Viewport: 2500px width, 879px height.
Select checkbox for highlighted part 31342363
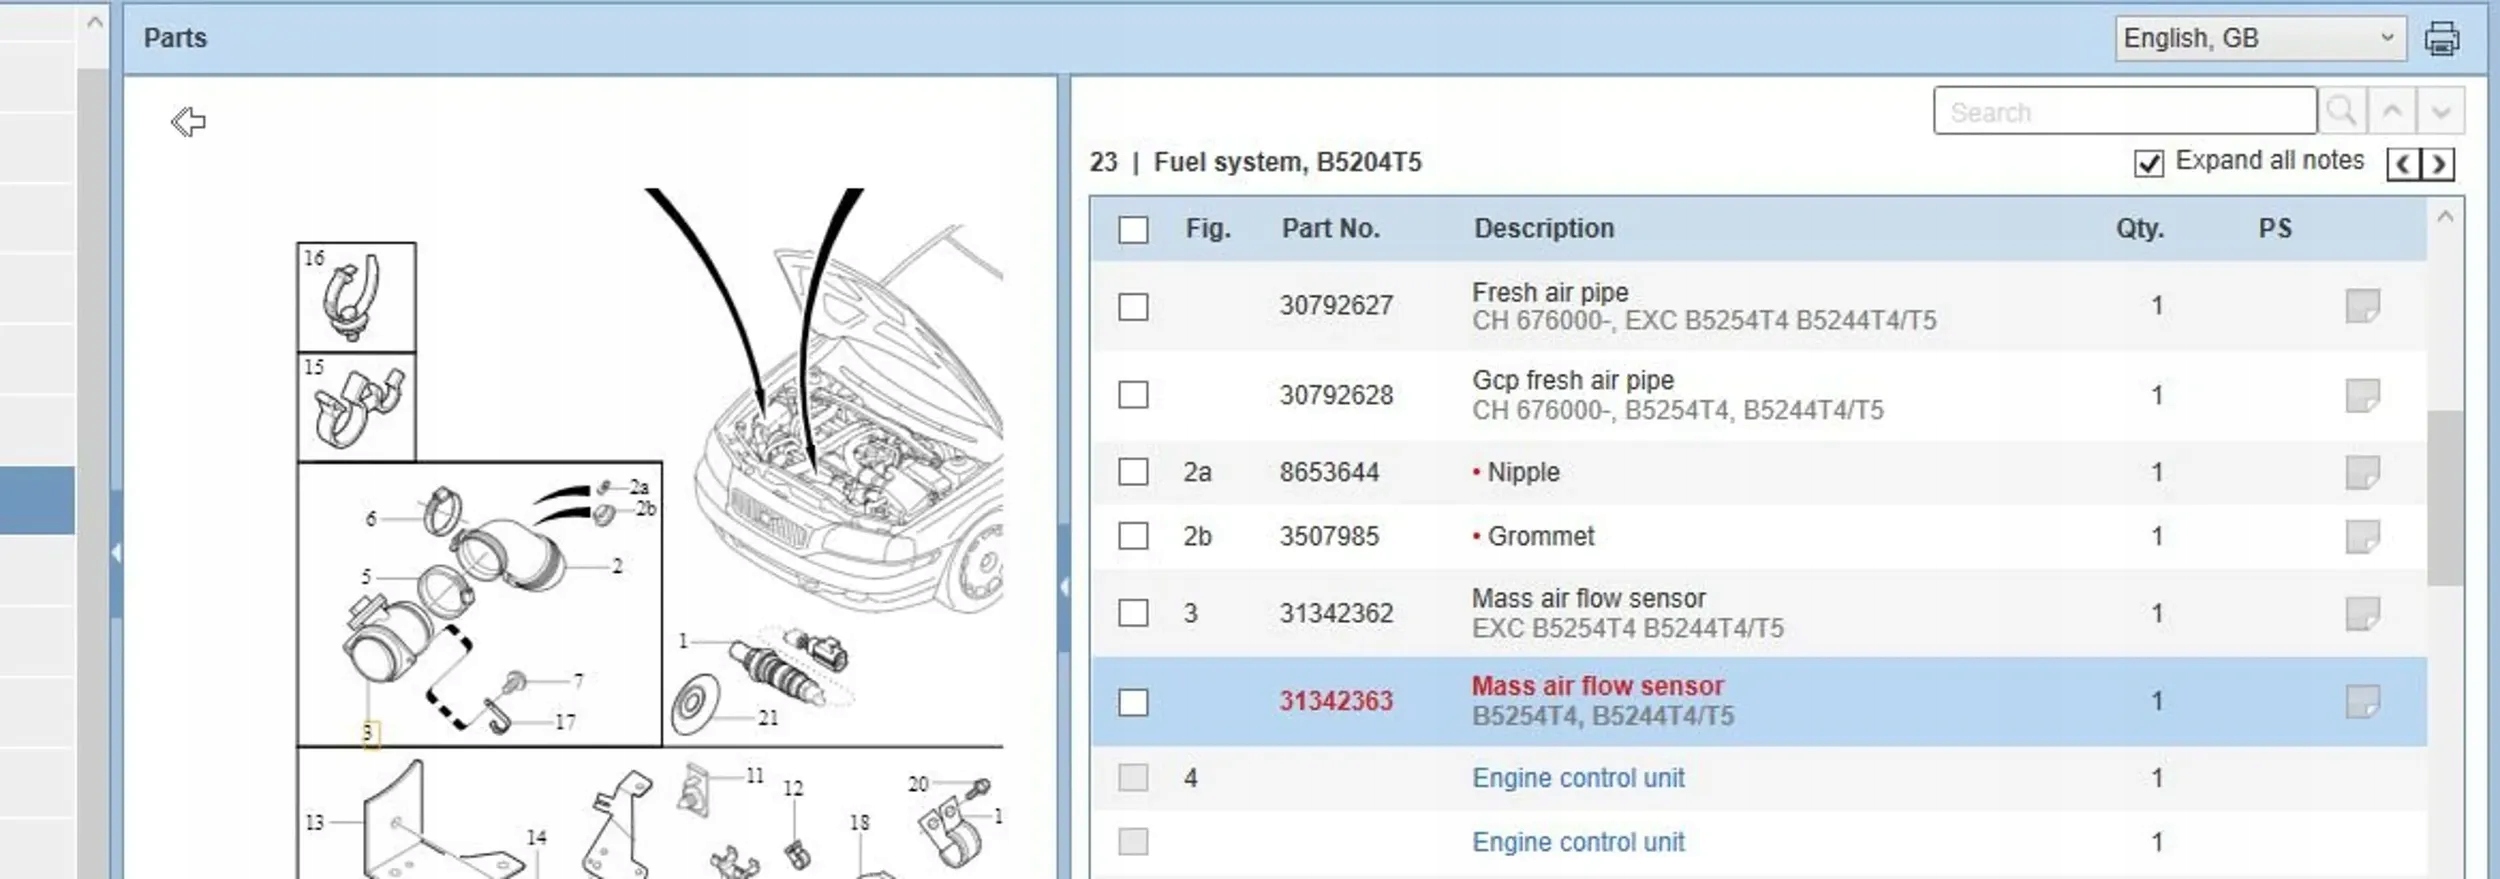coord(1133,702)
